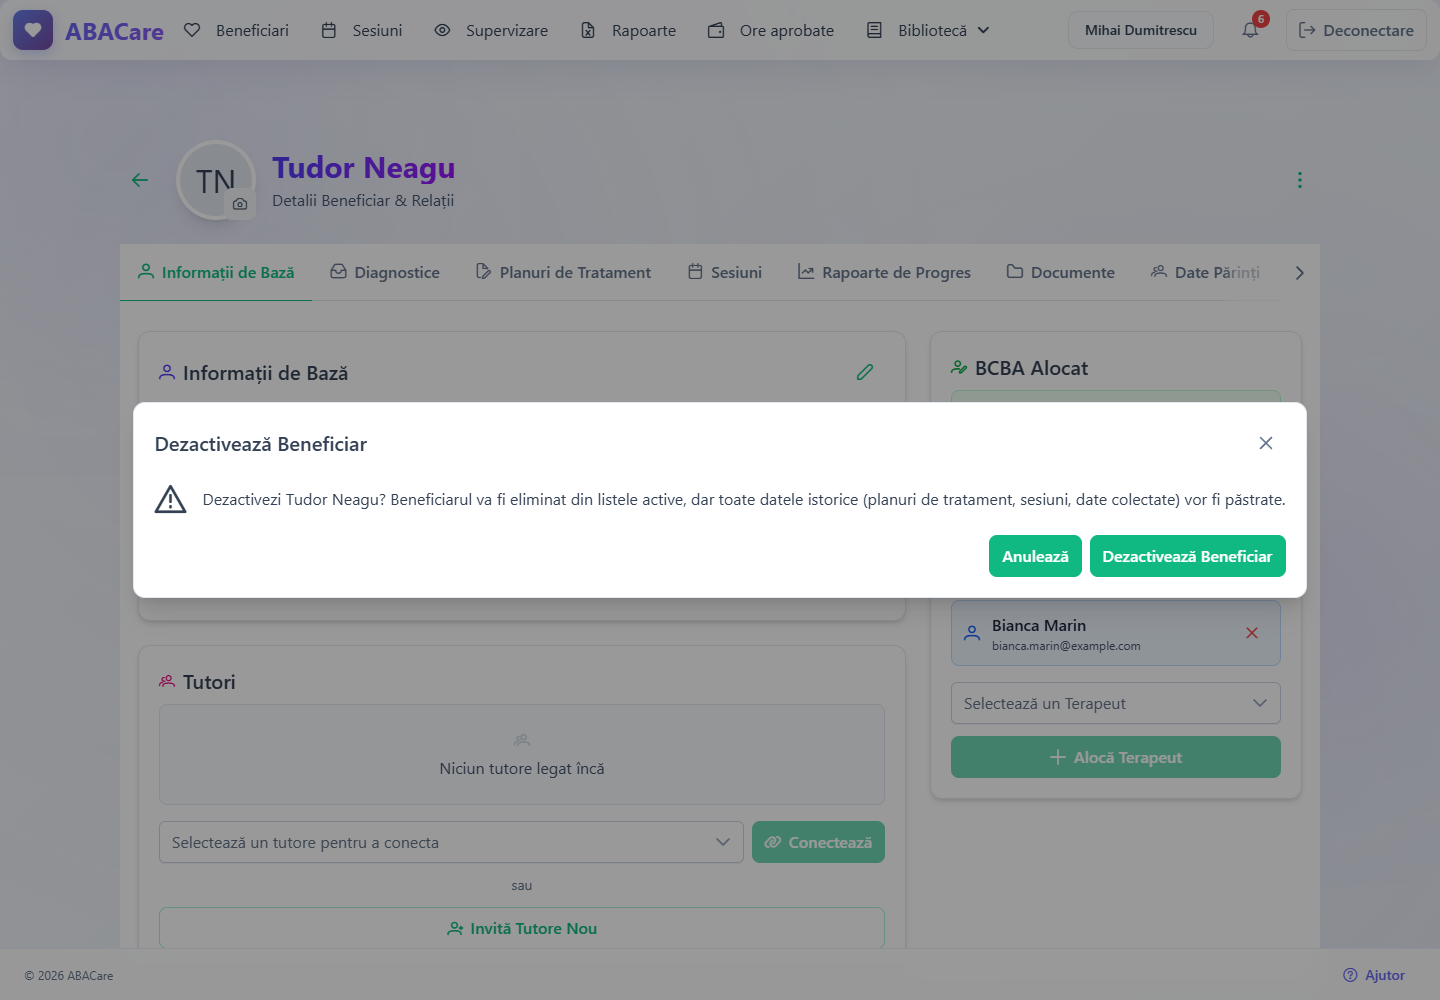Click the back arrow beside Tudor Neagu
Image resolution: width=1440 pixels, height=1000 pixels.
tap(140, 180)
